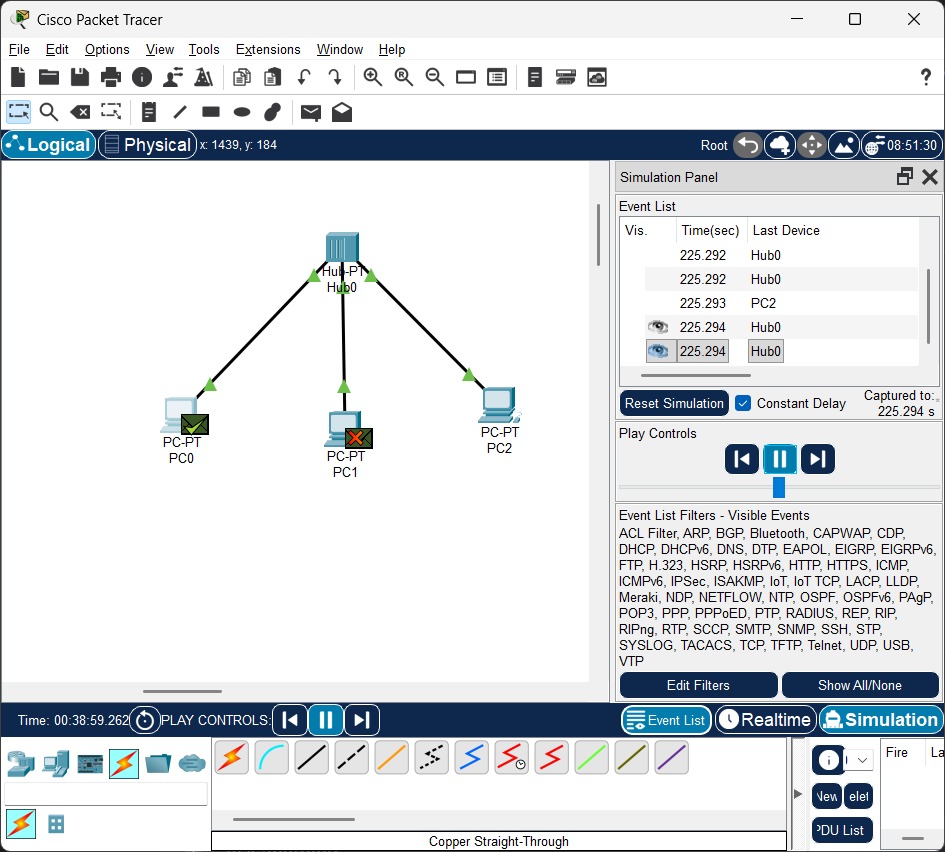Open the scenario dropdown near PDU List
Screen dimensions: 945x852
[862, 760]
